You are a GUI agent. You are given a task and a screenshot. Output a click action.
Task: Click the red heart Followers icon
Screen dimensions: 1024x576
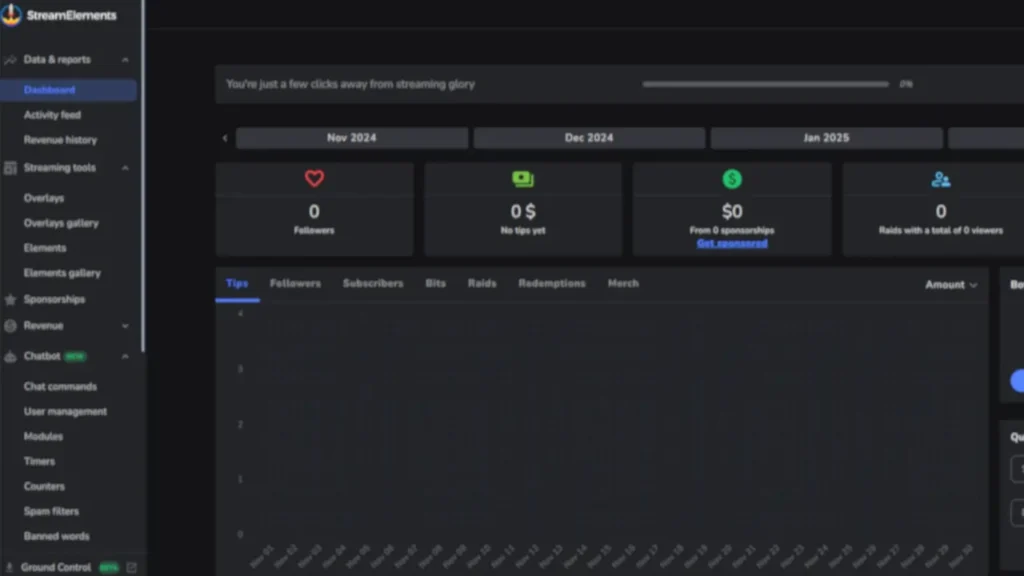coord(314,179)
